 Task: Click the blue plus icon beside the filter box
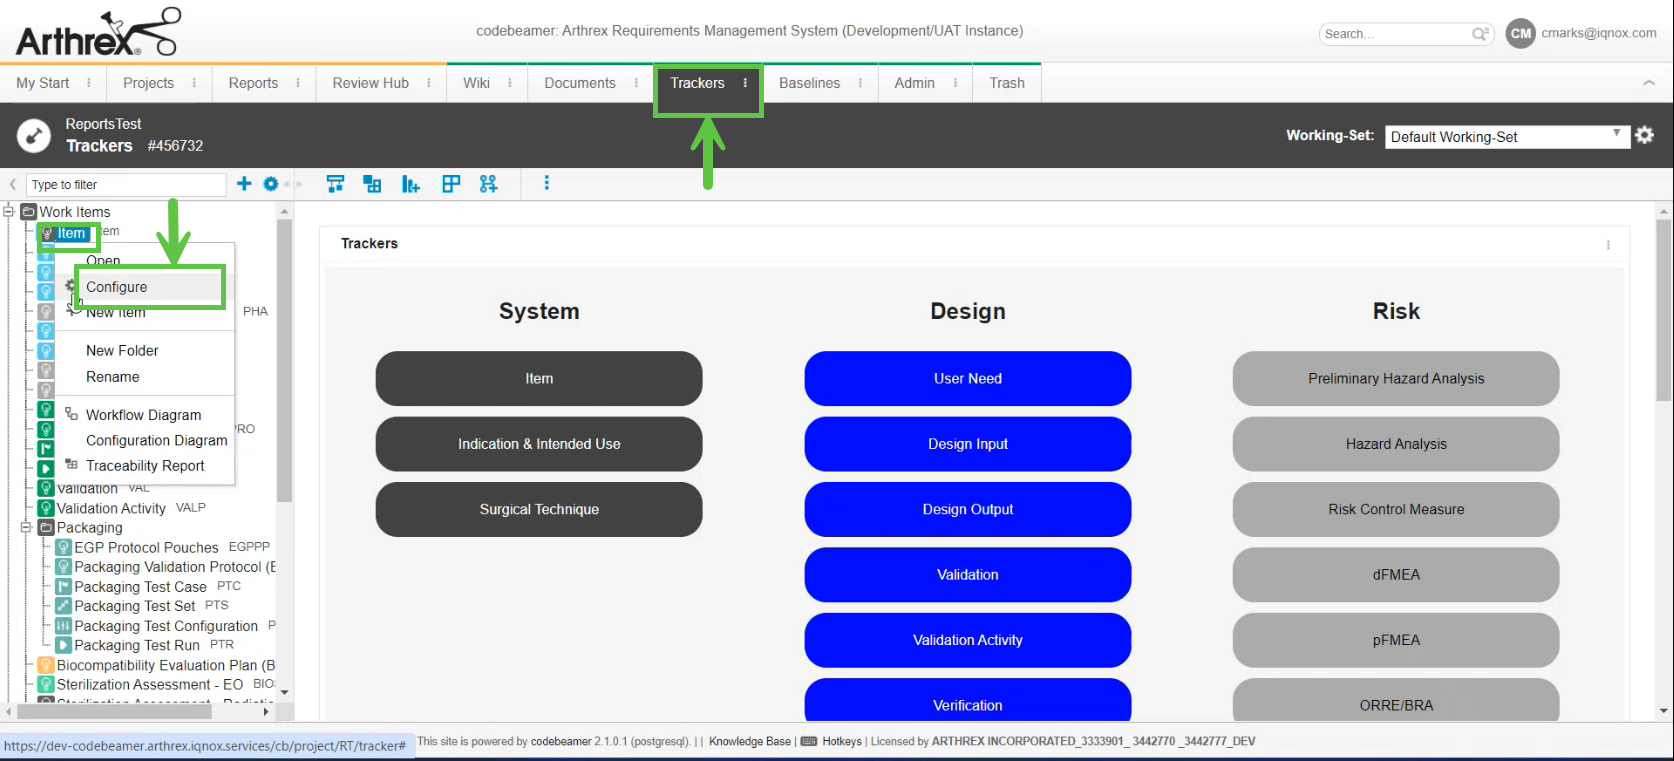(x=244, y=184)
